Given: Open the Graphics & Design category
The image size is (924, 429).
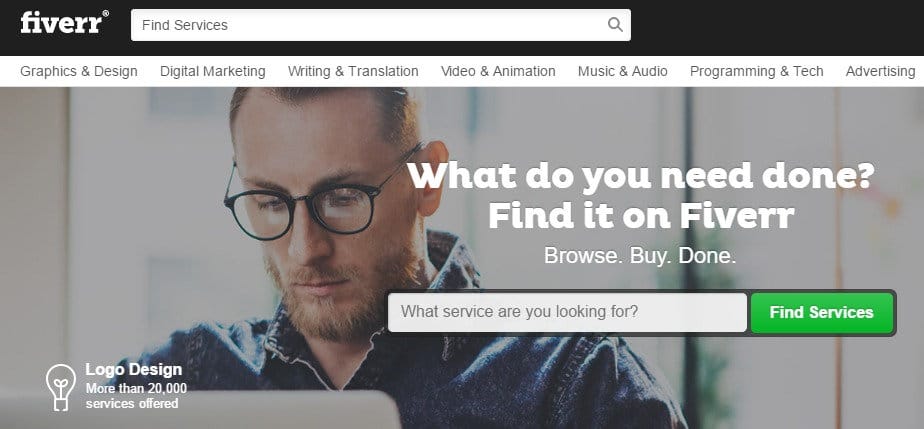Looking at the screenshot, I should coord(79,71).
